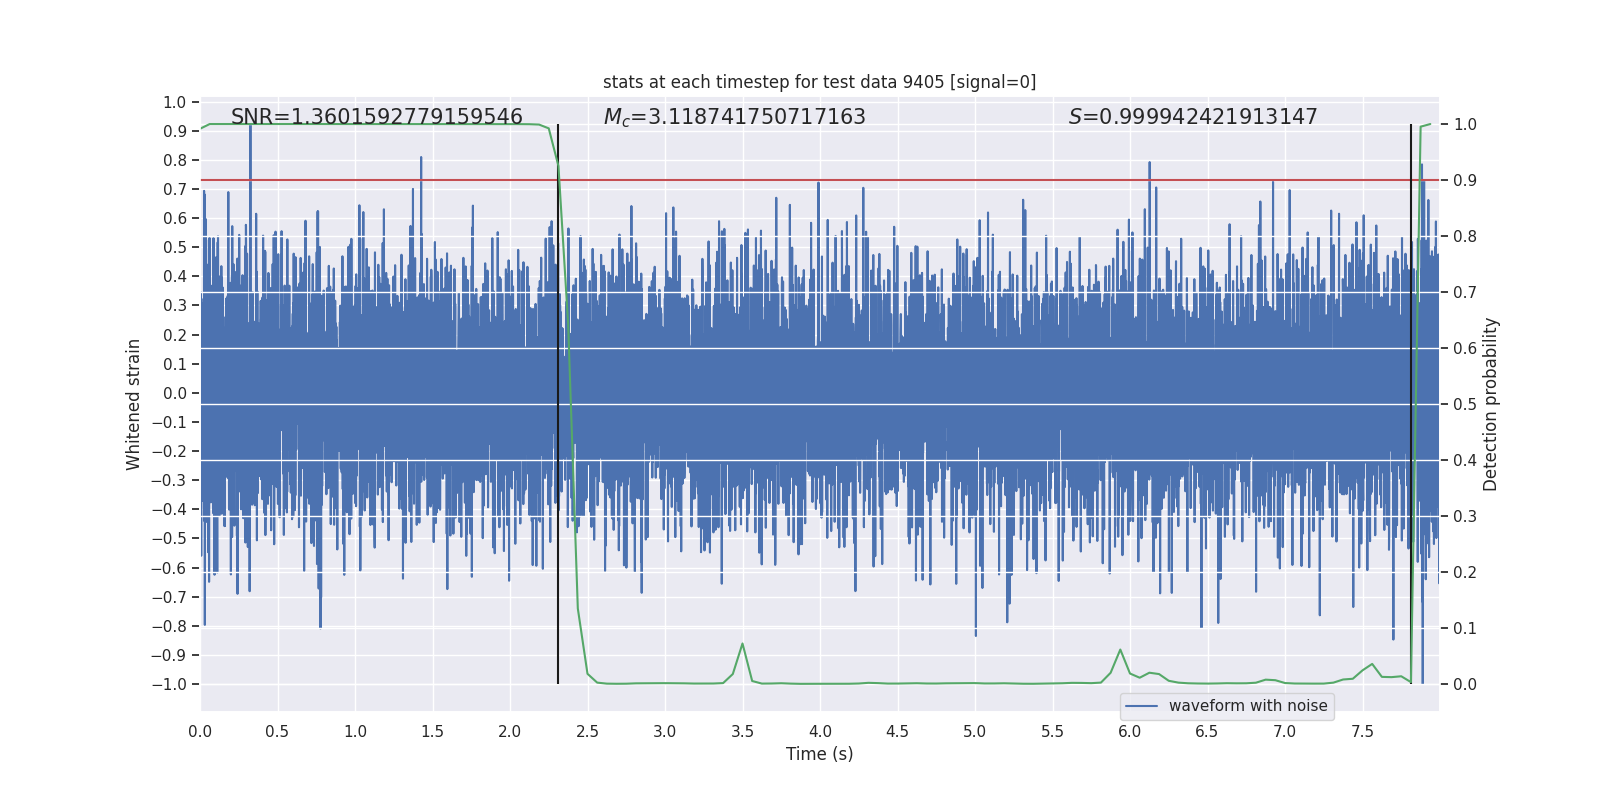This screenshot has width=1600, height=800.
Task: Click the Mc=3.118741750717163 chirp mass annotation
Action: coord(735,117)
